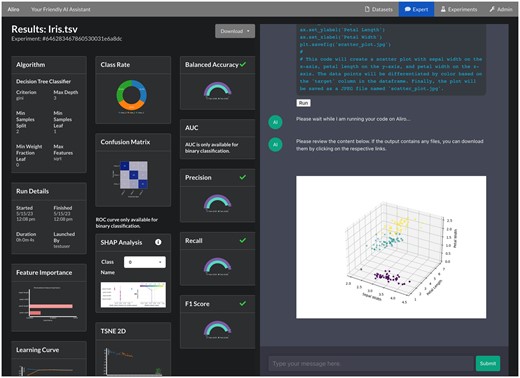Click the Run Details panel header

click(49, 191)
